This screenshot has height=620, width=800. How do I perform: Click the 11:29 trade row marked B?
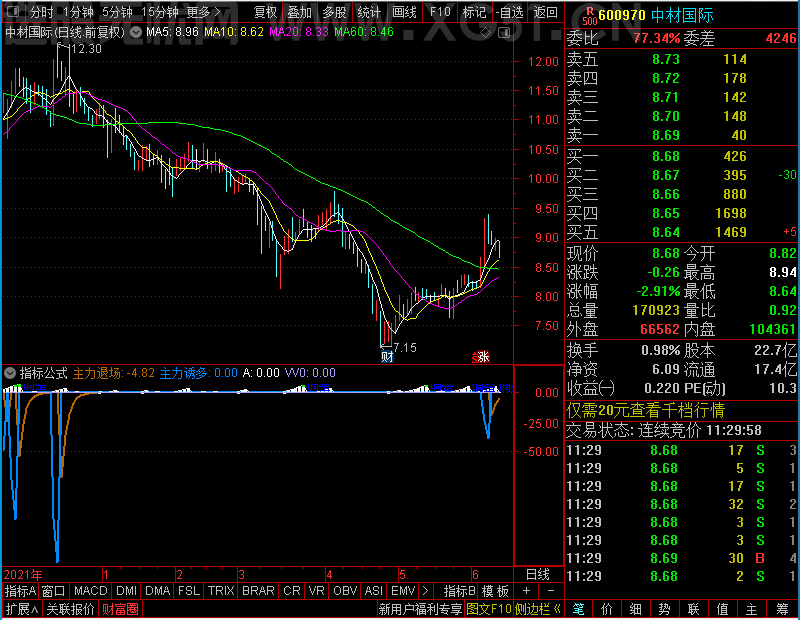[x=682, y=558]
